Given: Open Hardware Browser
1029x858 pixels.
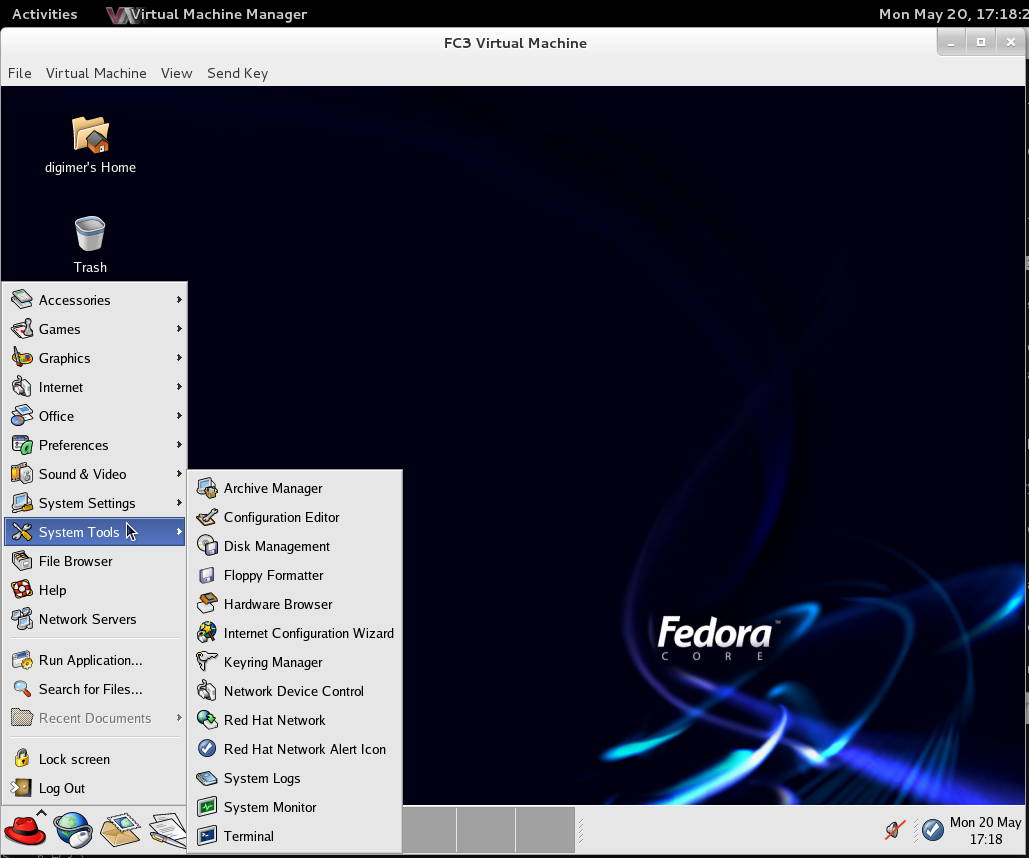Looking at the screenshot, I should pos(295,604).
